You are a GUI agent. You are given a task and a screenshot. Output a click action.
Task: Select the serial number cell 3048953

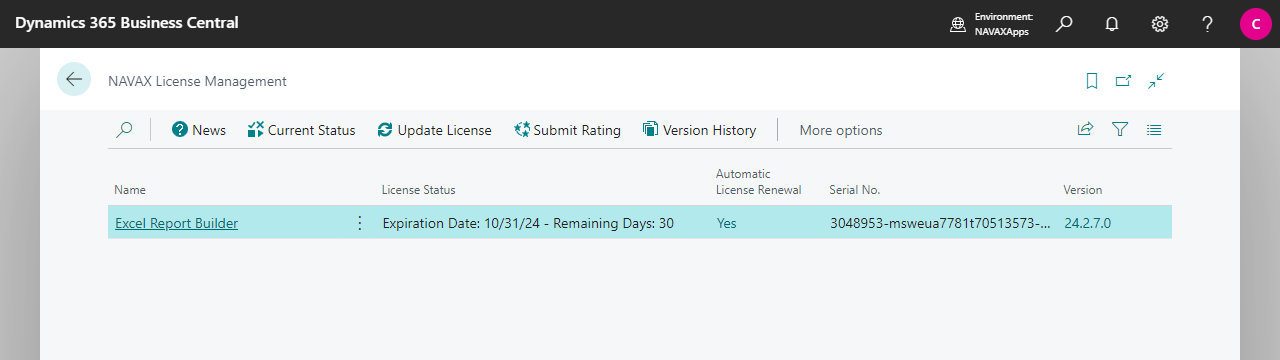click(940, 223)
